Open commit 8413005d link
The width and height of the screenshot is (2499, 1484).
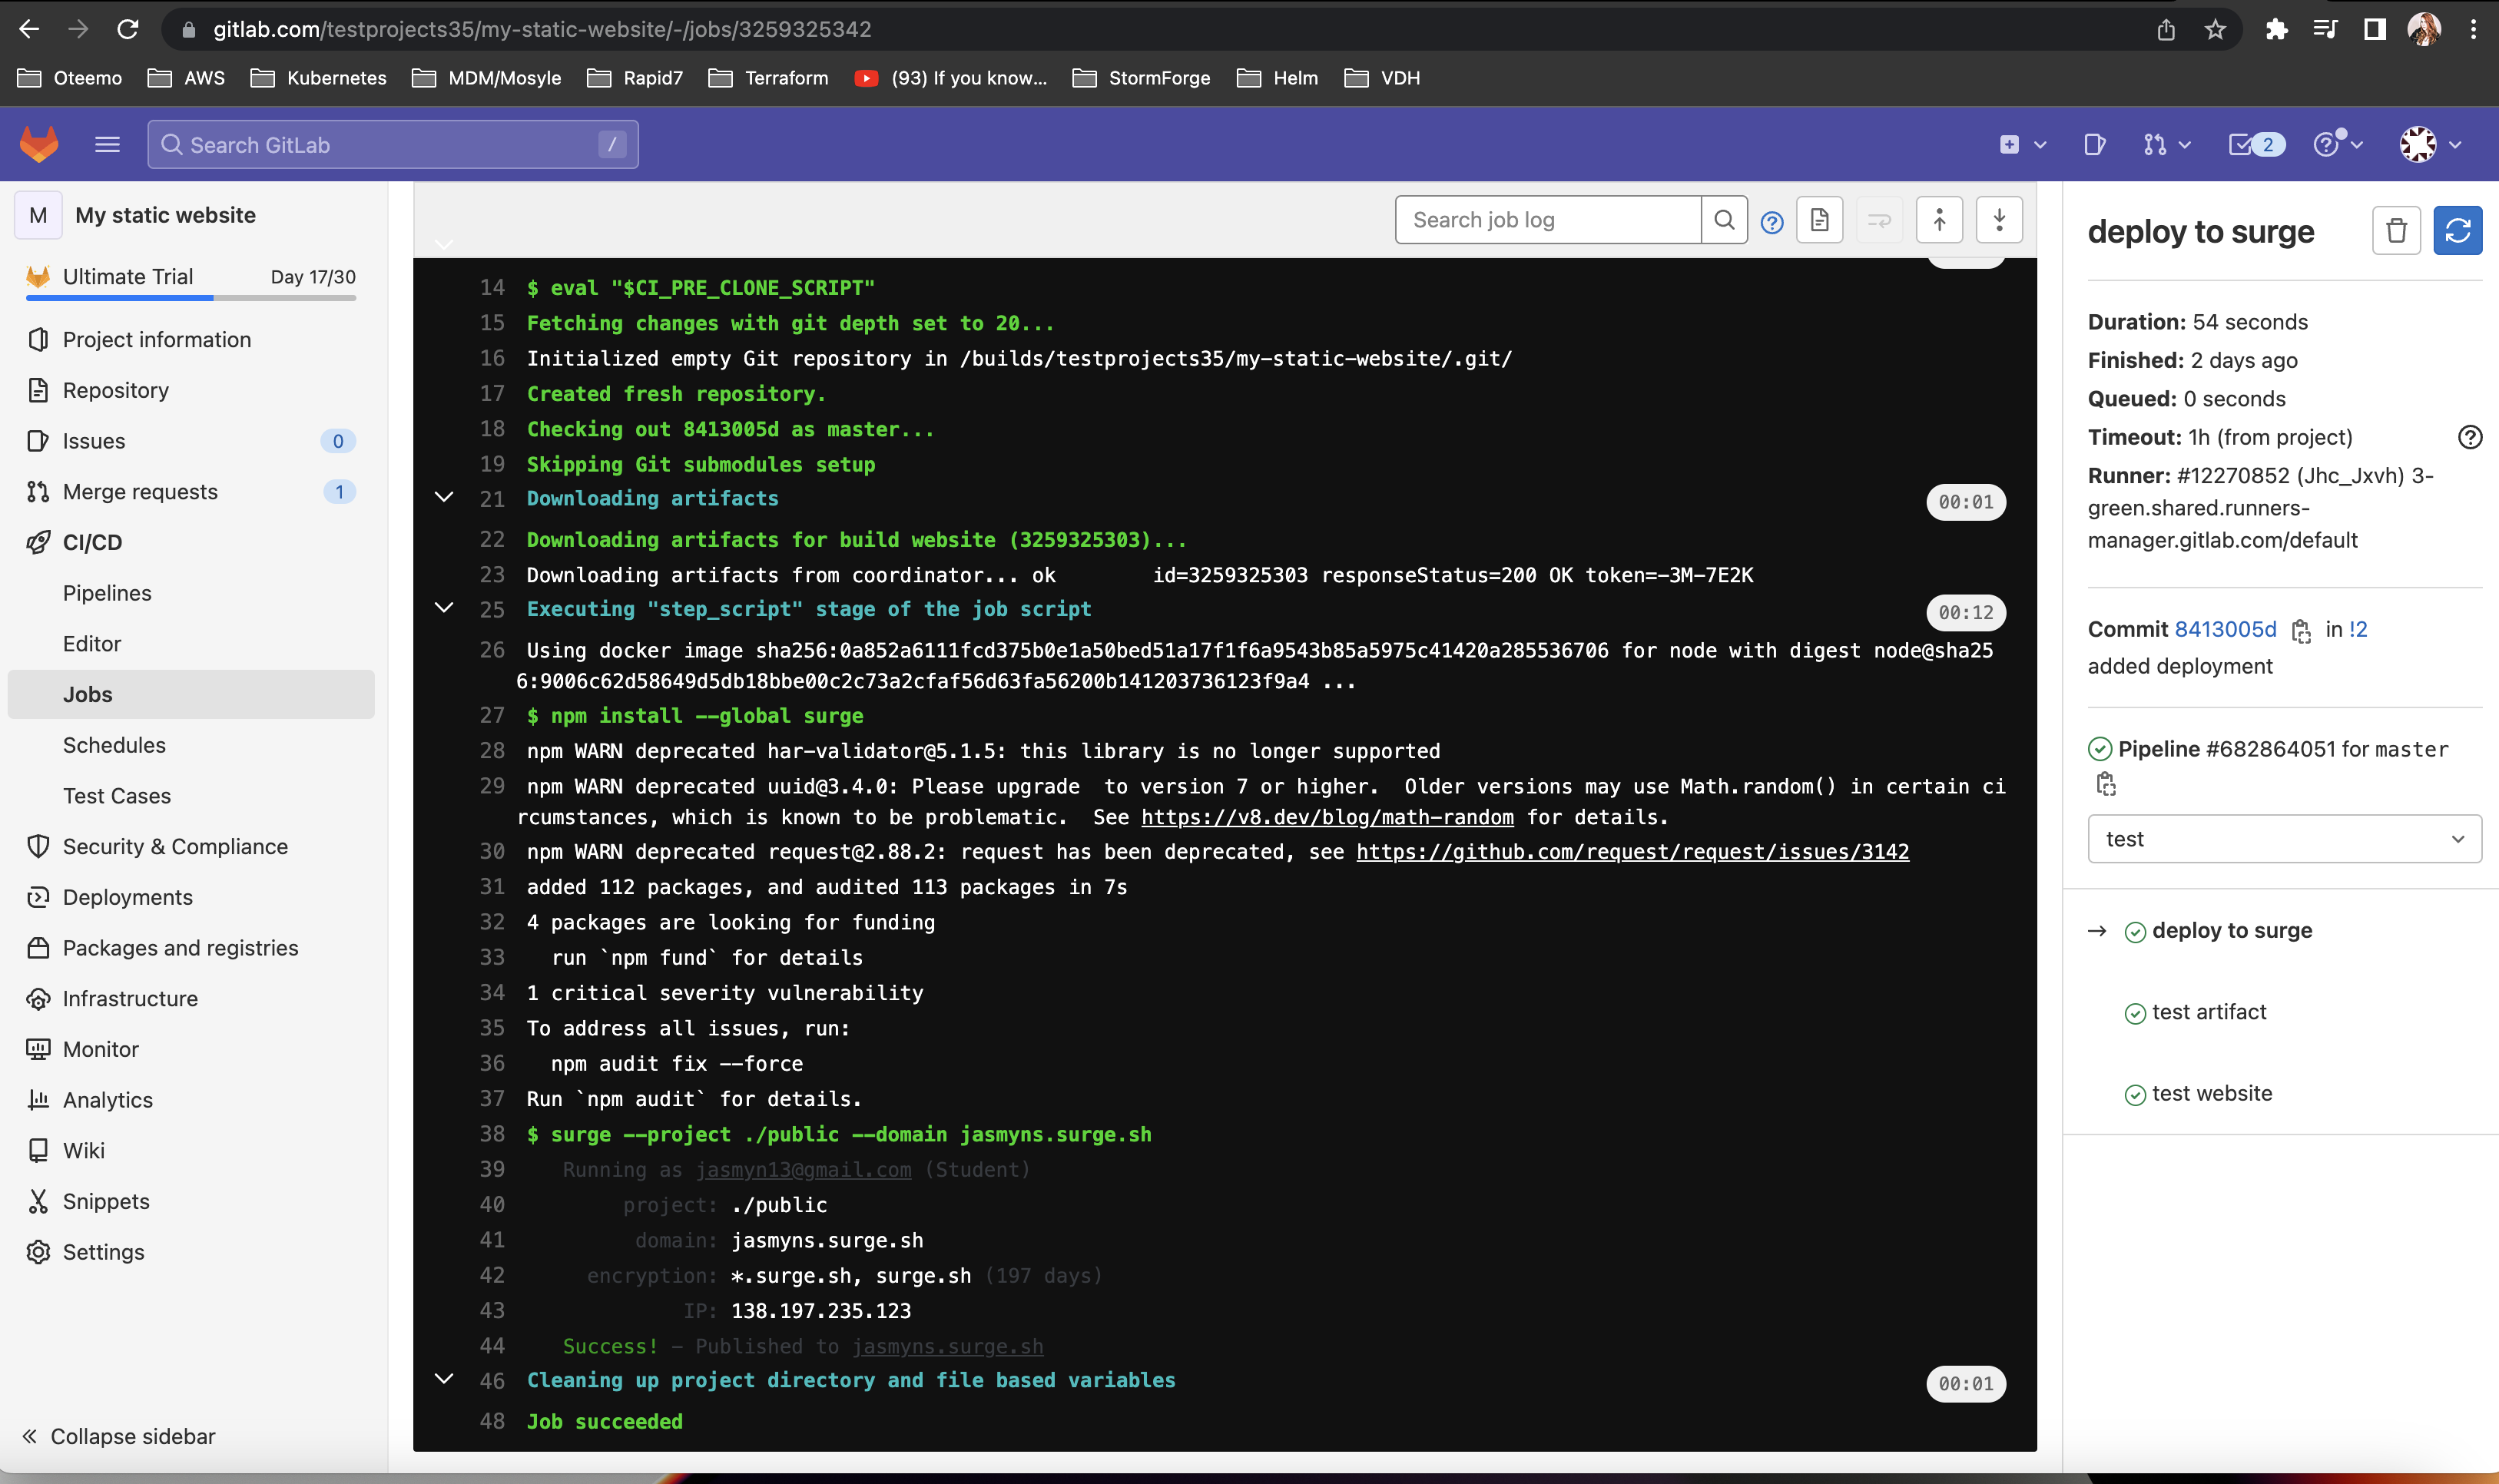tap(2225, 629)
